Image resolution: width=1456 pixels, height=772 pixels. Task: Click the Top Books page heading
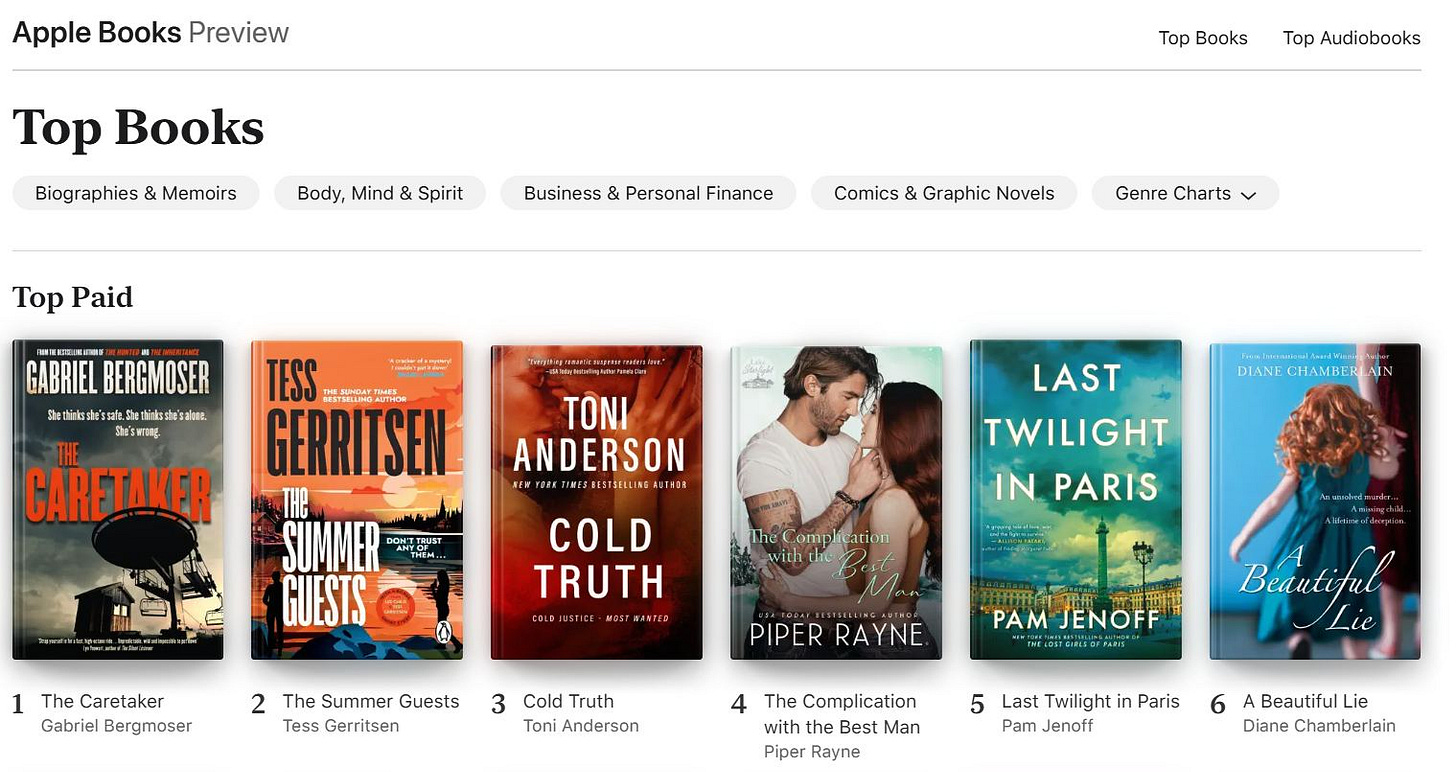tap(138, 128)
